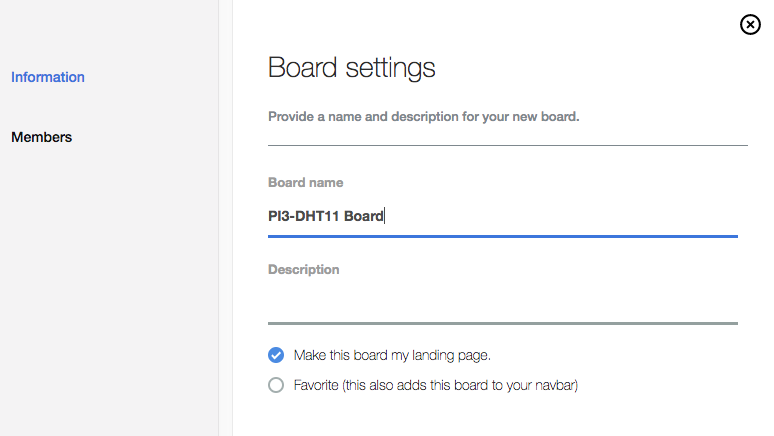Click the 'Description' field label
This screenshot has width=774, height=436.
304,270
